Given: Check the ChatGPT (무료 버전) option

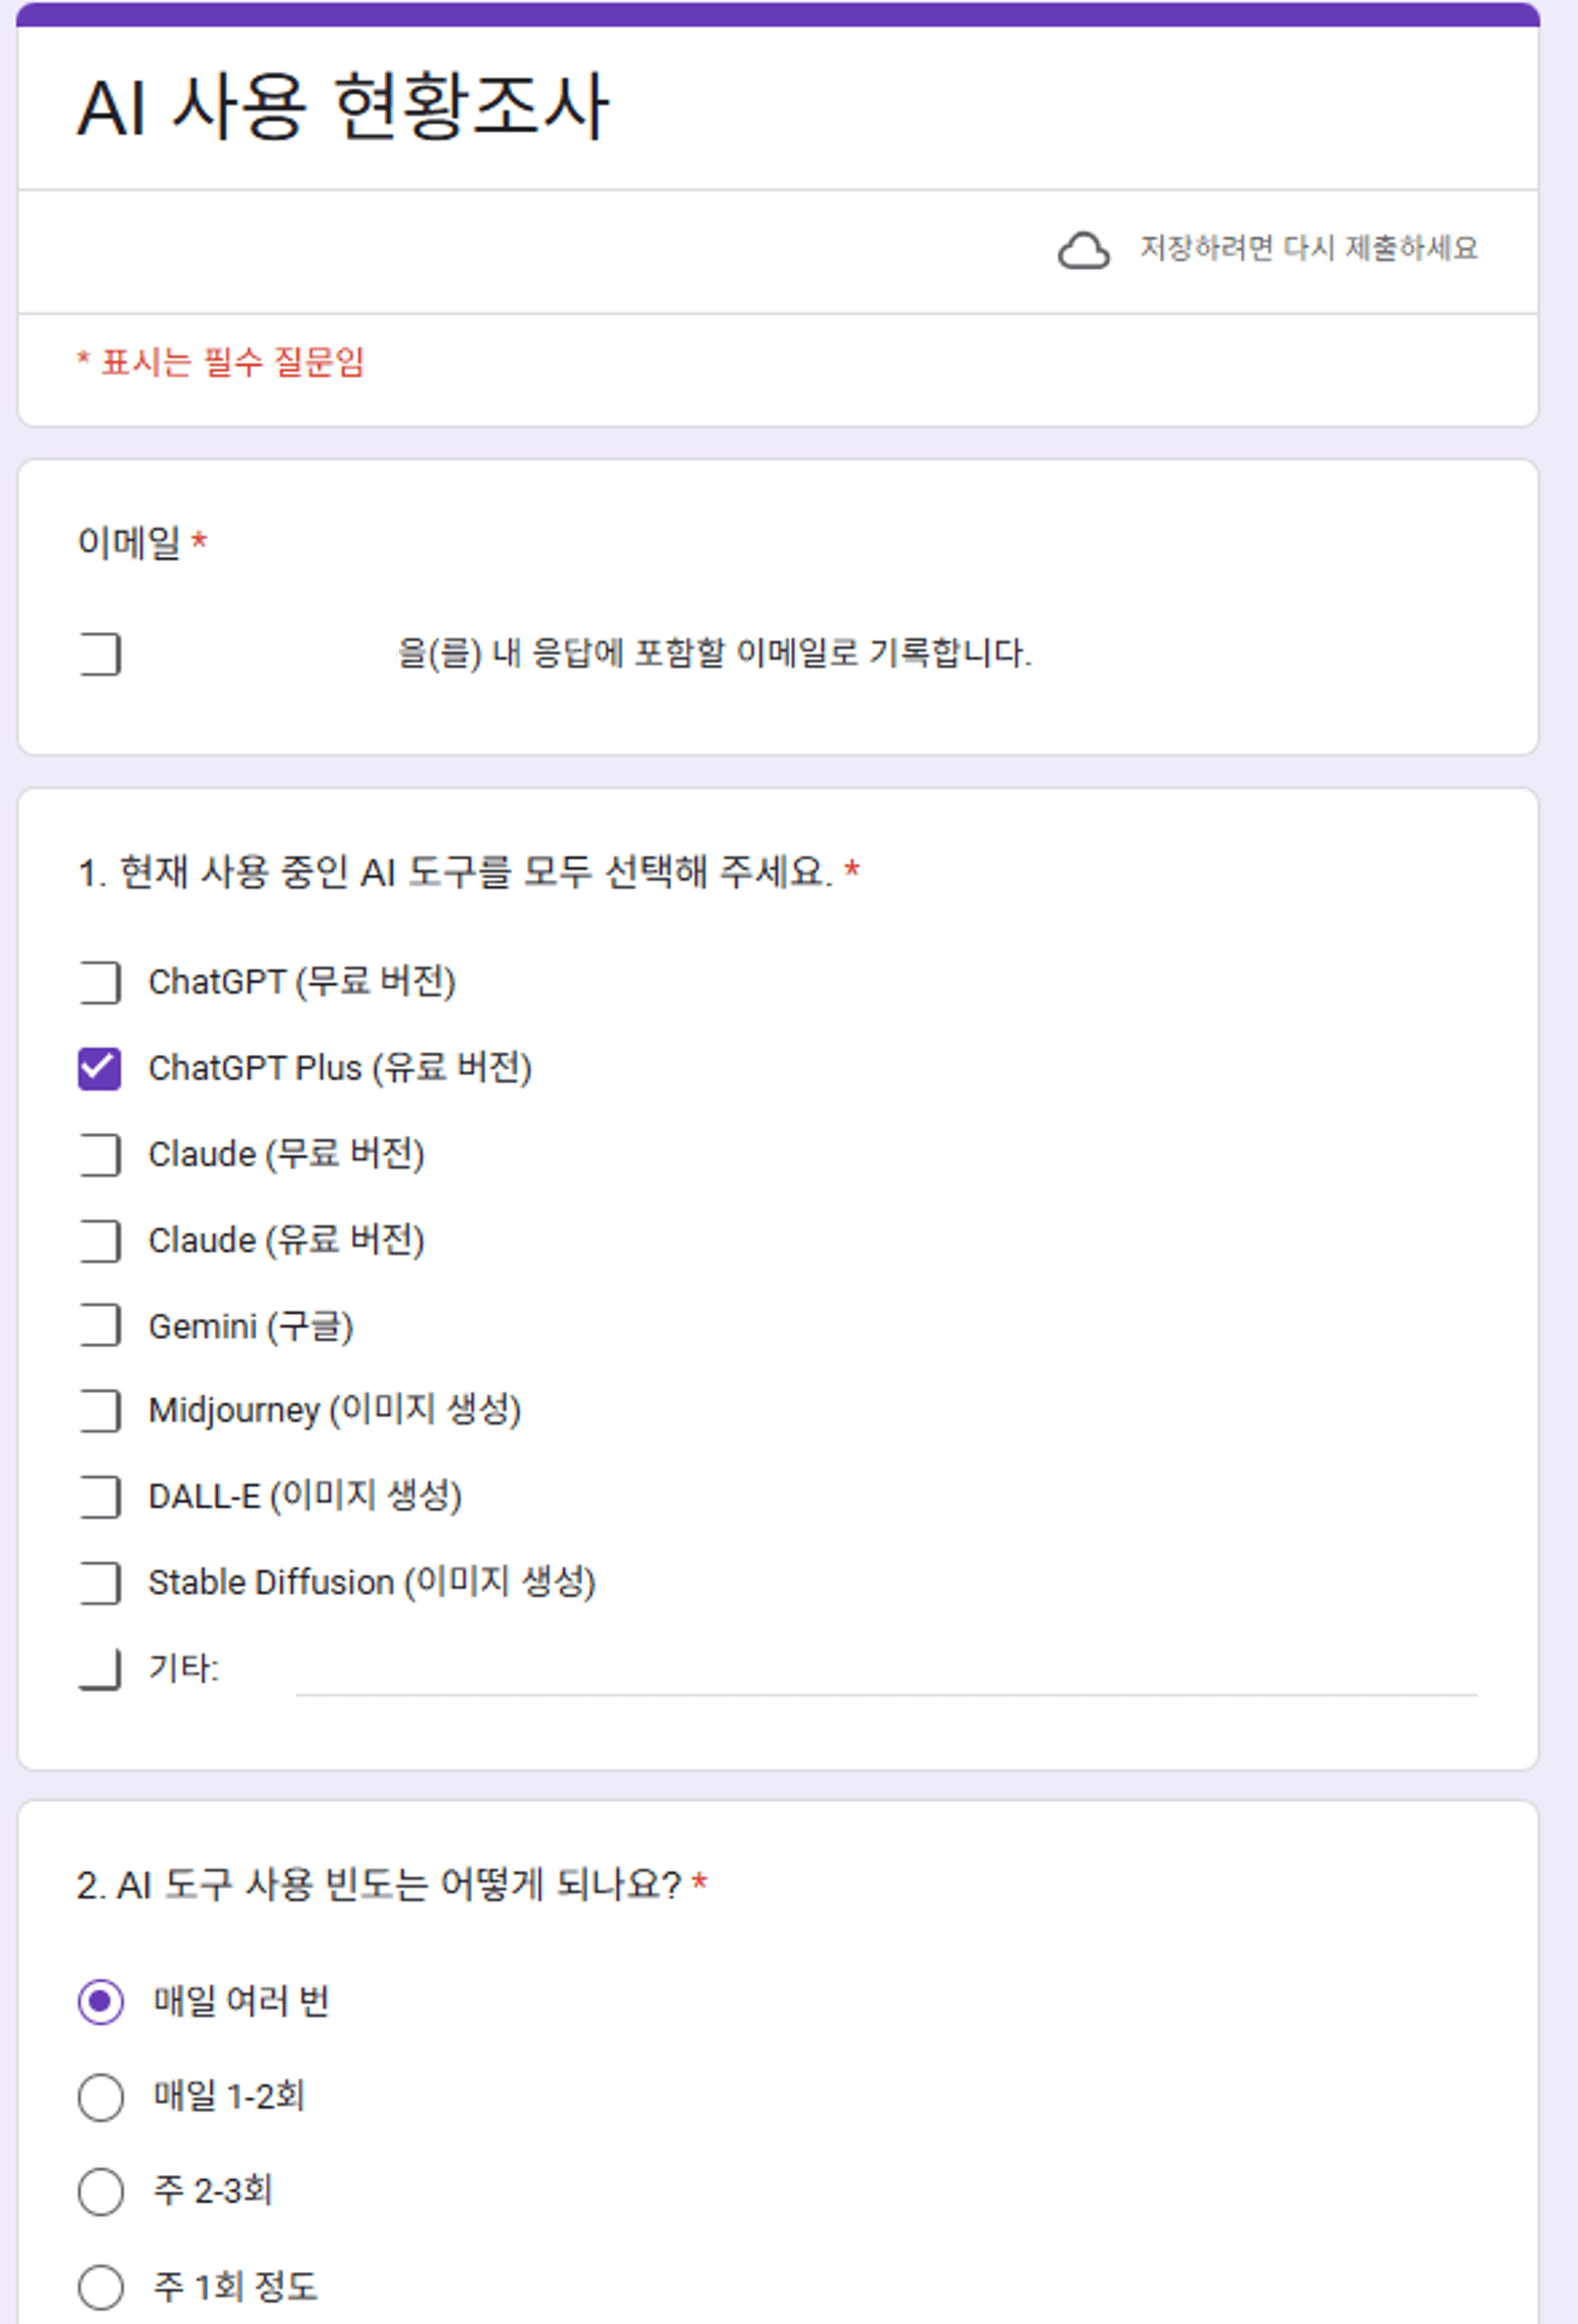Looking at the screenshot, I should pos(98,982).
